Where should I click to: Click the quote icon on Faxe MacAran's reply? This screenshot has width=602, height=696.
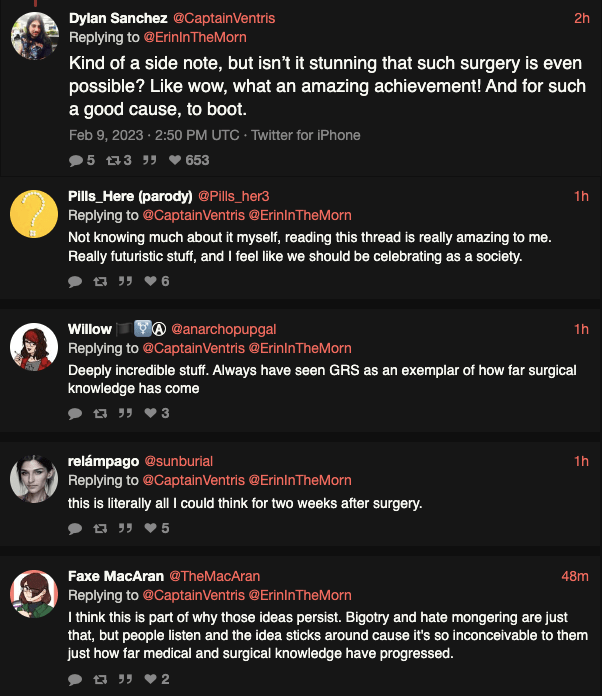126,679
